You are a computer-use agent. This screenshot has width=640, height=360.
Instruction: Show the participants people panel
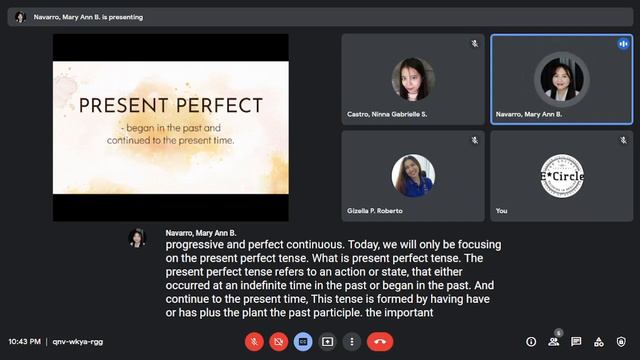(x=553, y=342)
